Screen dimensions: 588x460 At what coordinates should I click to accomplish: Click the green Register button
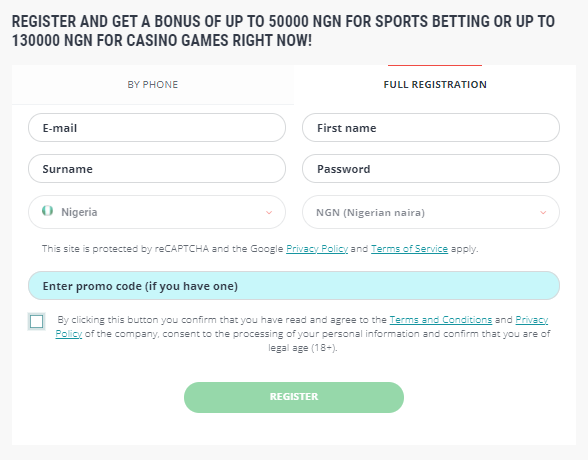pyautogui.click(x=294, y=397)
